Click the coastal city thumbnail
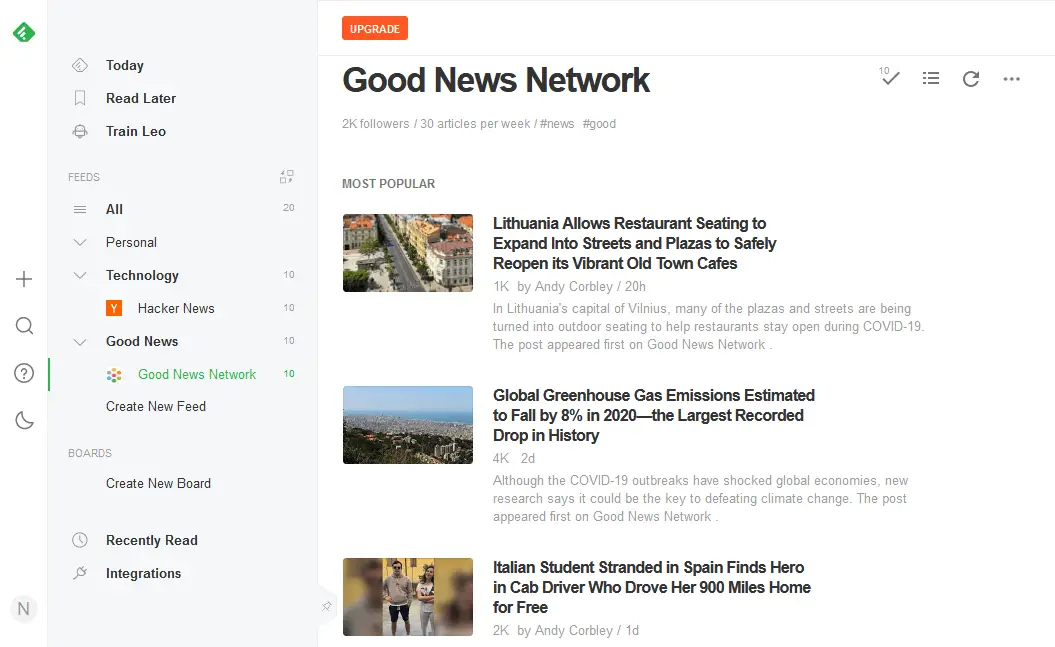 (x=408, y=424)
